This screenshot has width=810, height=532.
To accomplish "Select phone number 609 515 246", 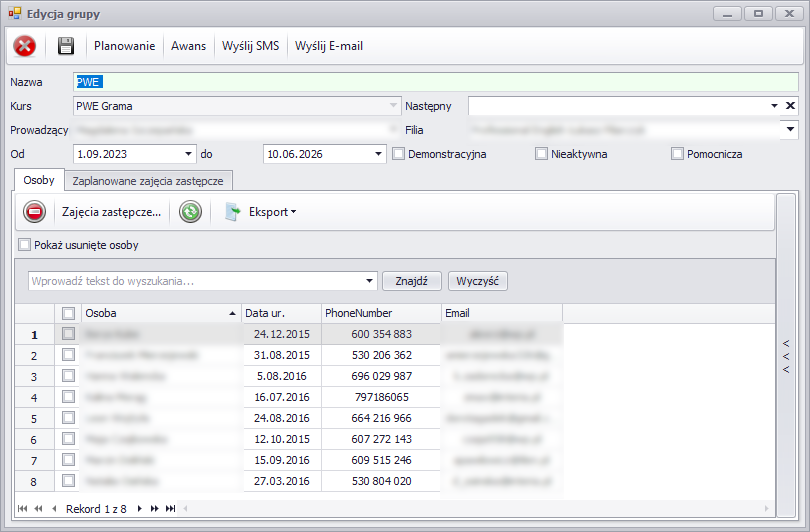I will click(x=381, y=460).
